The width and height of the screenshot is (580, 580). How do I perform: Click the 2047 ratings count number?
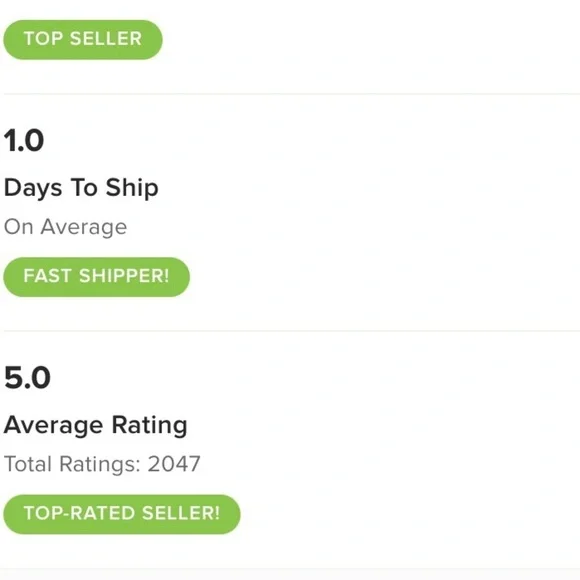point(174,464)
